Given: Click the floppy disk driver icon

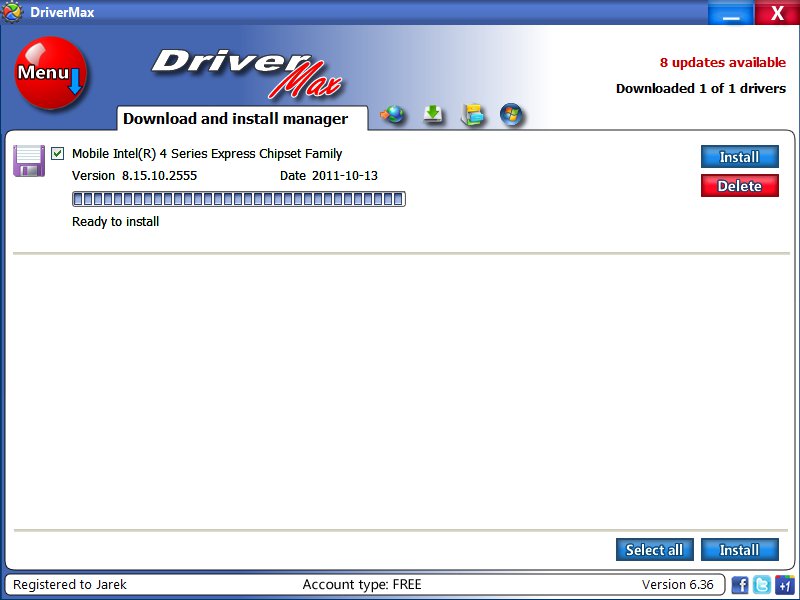Looking at the screenshot, I should 29,161.
